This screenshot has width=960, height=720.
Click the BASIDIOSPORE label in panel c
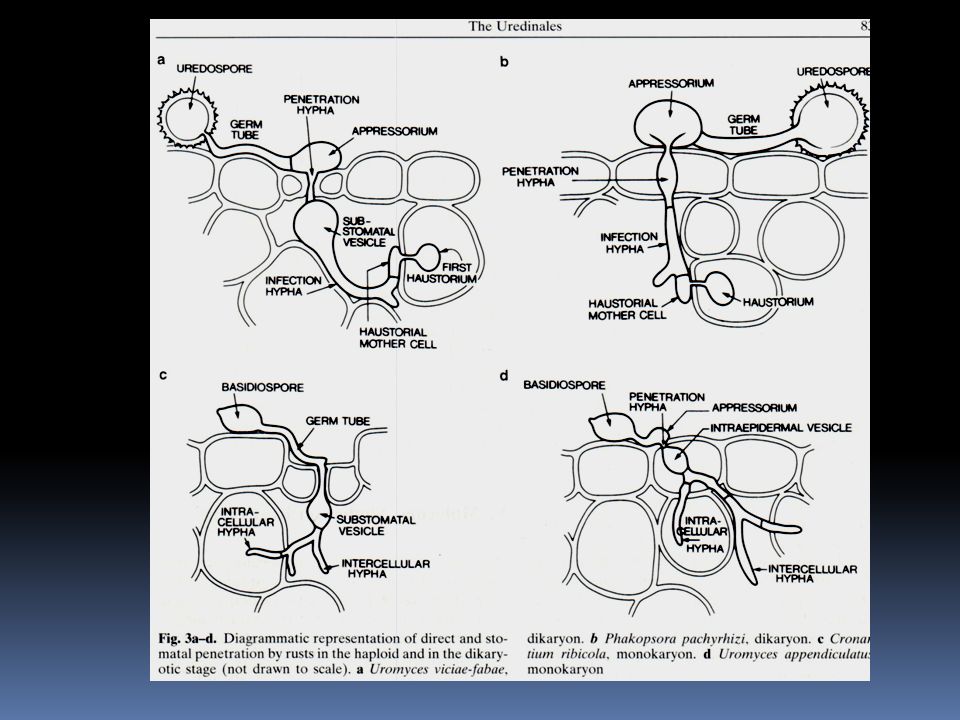click(263, 388)
